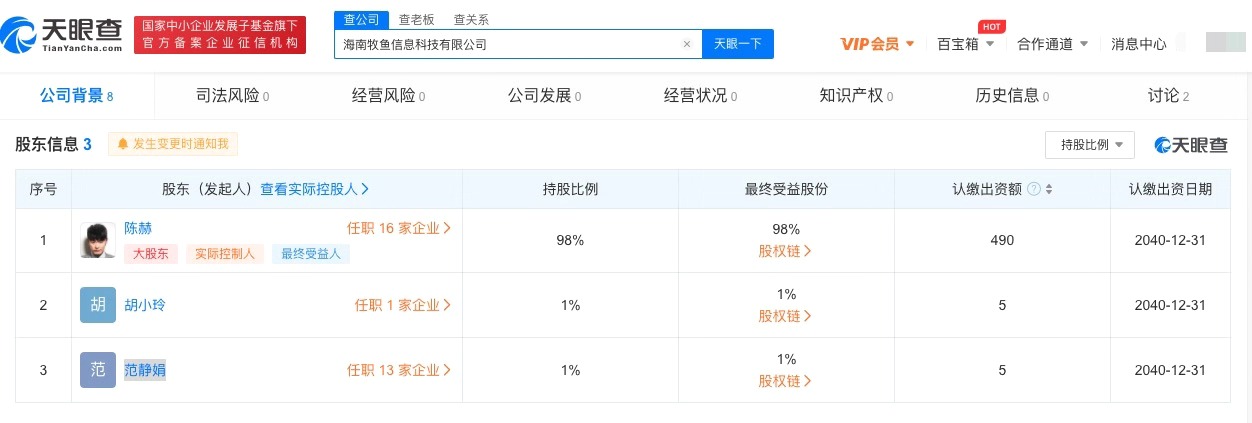The image size is (1252, 423).
Task: Click the info icon beside 认缴出资额
Action: [1033, 189]
